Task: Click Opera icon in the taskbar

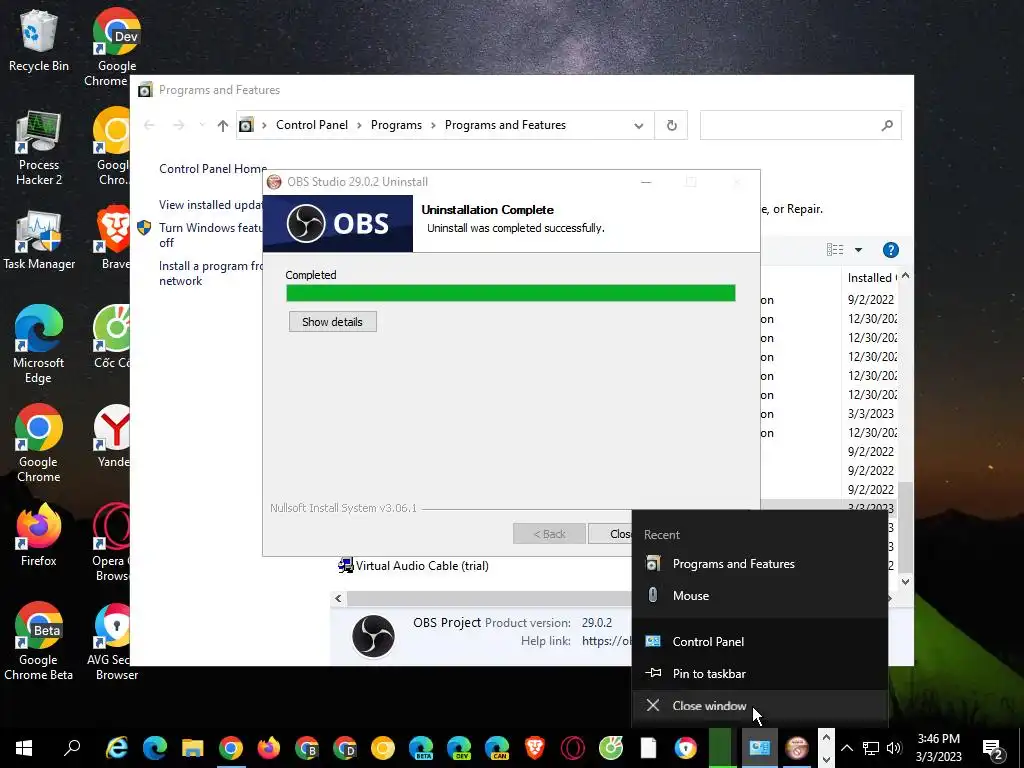Action: (573, 747)
